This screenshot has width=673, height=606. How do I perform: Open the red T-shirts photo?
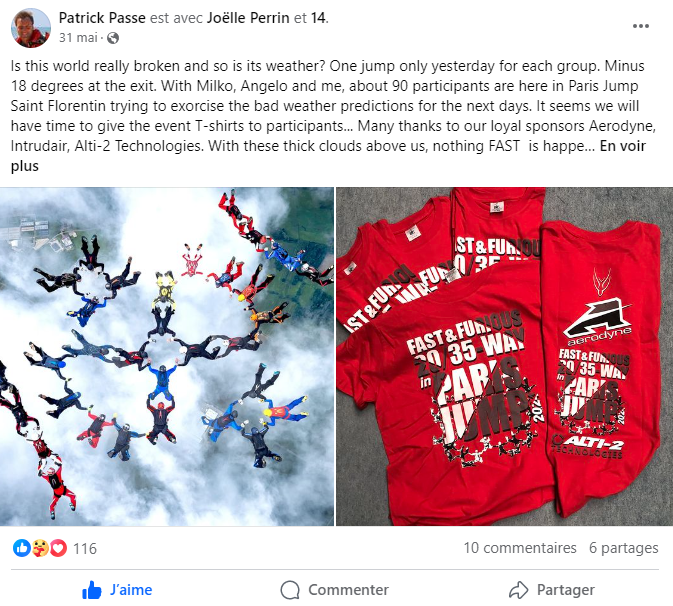[x=504, y=356]
